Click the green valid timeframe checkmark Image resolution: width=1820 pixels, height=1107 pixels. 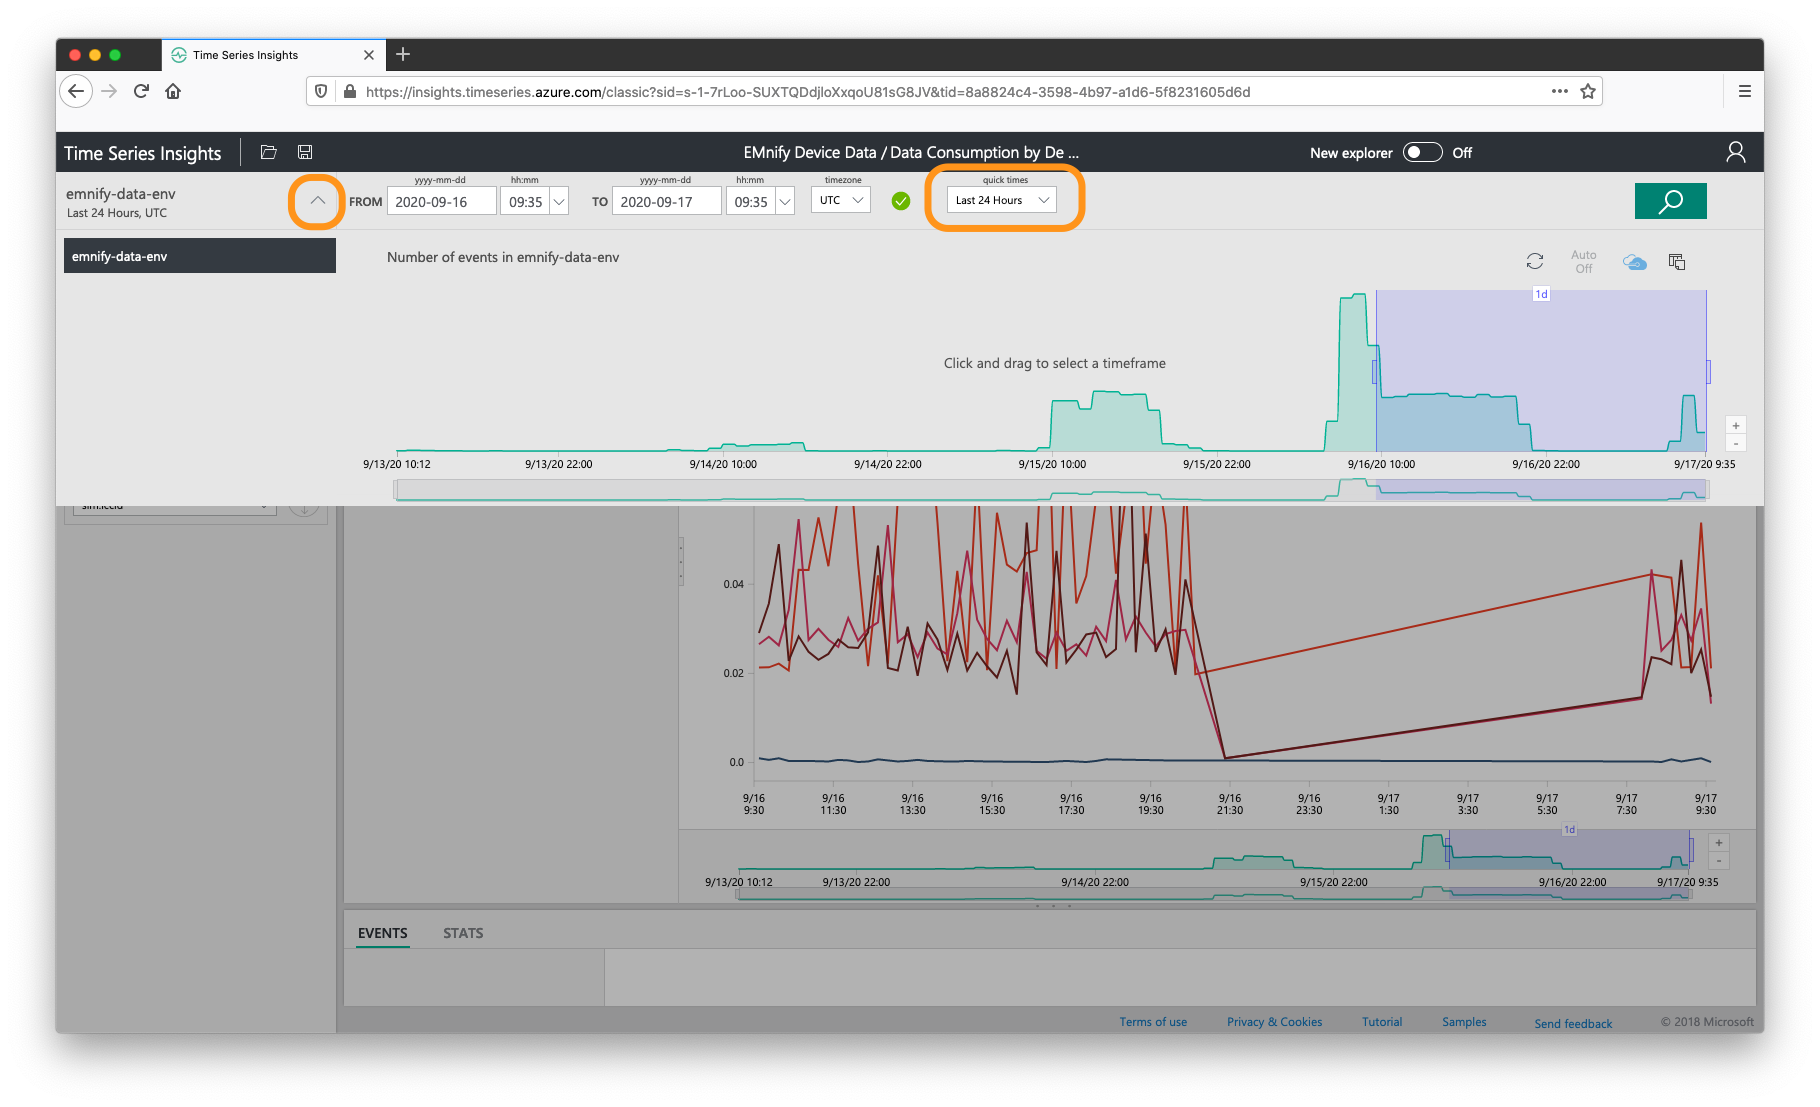pos(901,201)
